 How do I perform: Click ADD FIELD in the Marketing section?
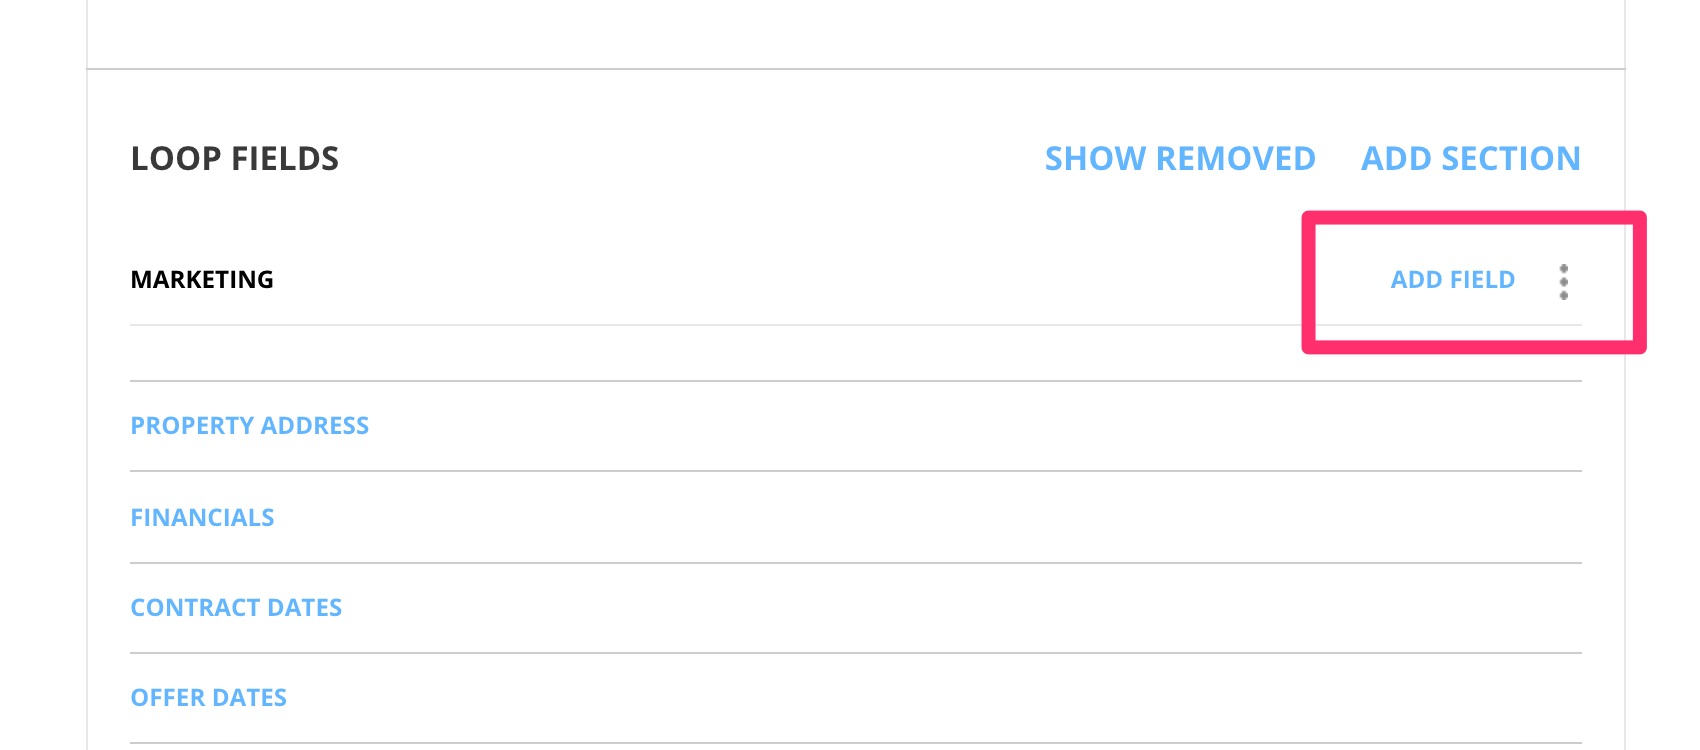point(1452,280)
